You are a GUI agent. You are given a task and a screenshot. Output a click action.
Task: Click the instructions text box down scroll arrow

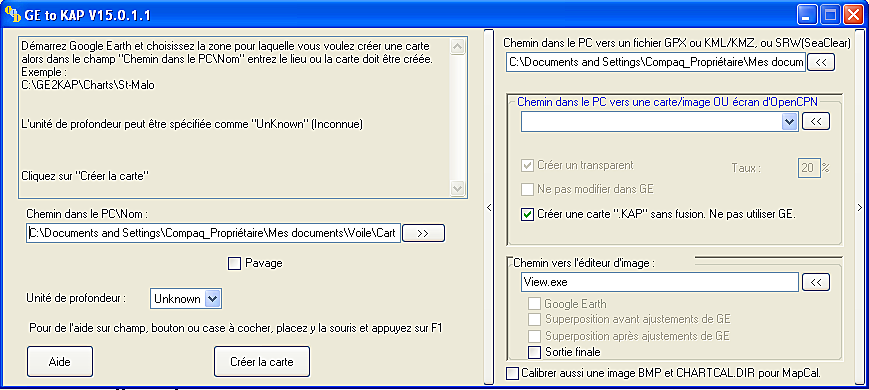tap(458, 188)
